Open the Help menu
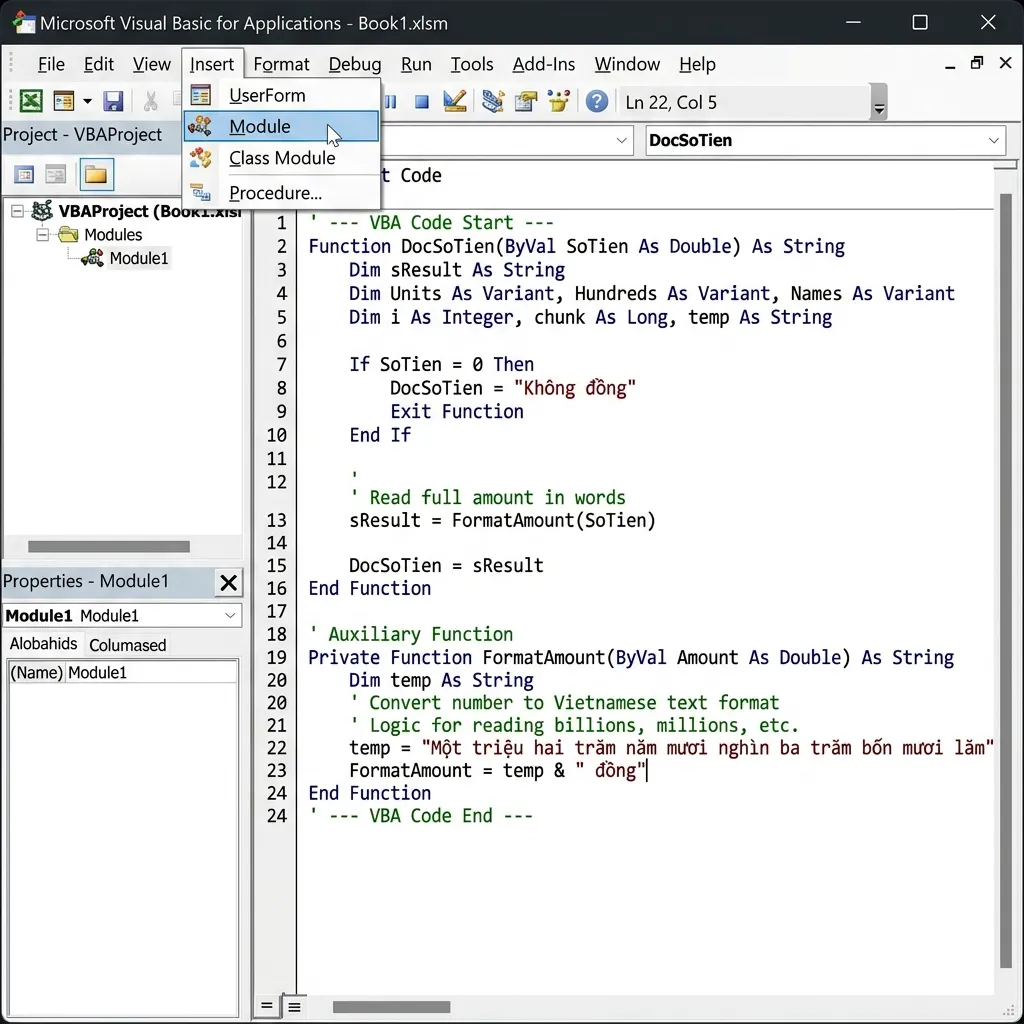Image resolution: width=1024 pixels, height=1024 pixels. click(x=697, y=64)
